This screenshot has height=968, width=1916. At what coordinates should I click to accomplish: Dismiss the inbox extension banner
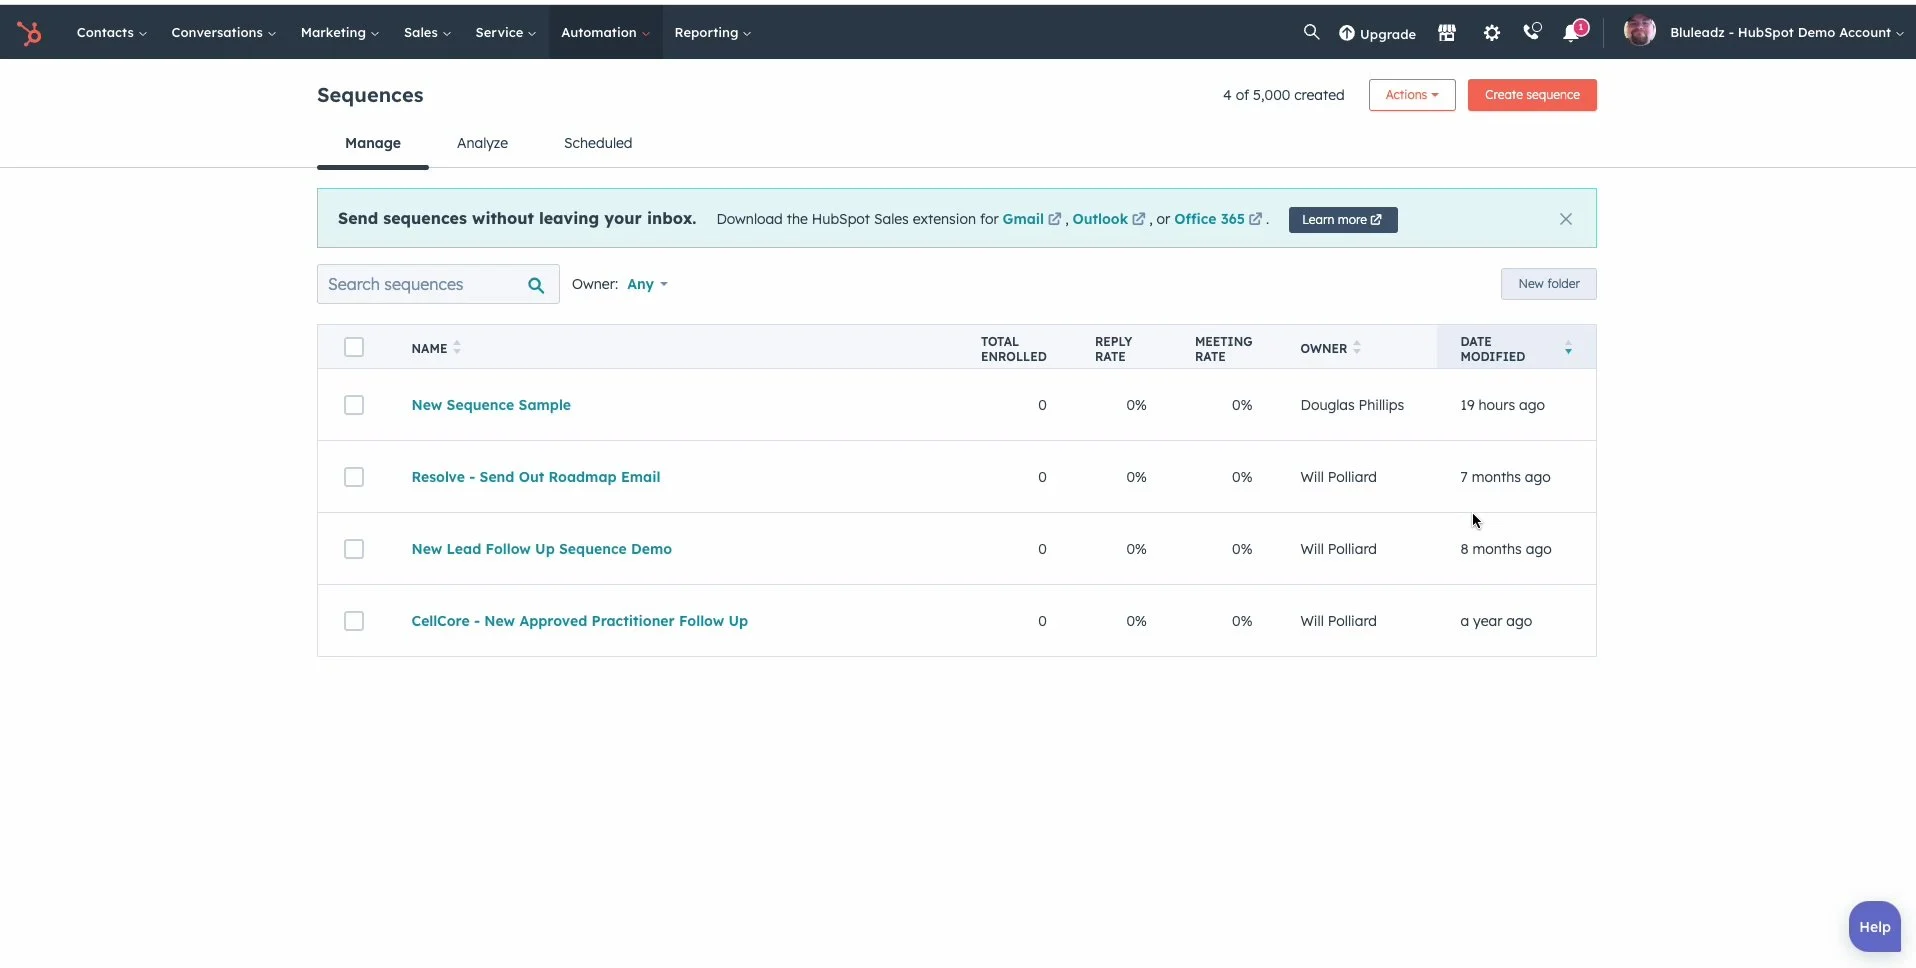click(x=1565, y=219)
